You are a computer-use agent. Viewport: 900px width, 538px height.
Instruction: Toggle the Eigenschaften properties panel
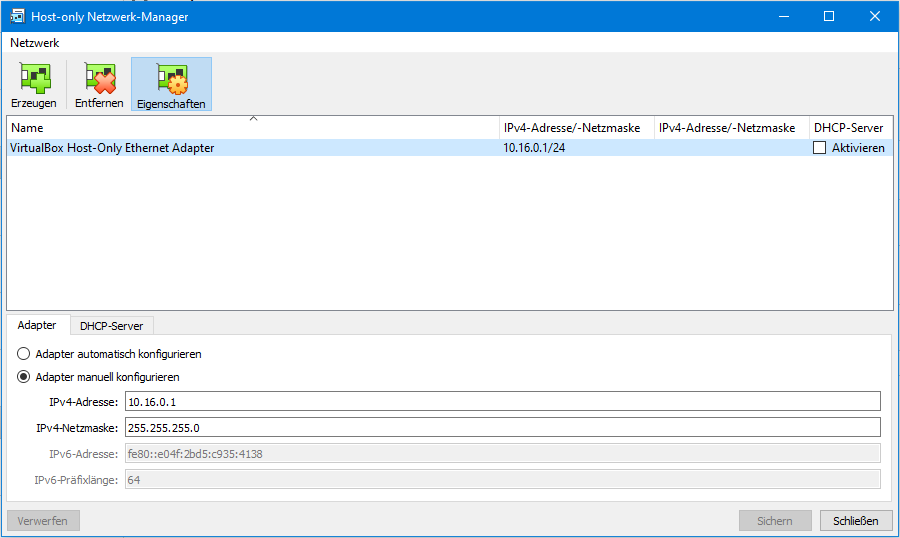[x=171, y=84]
